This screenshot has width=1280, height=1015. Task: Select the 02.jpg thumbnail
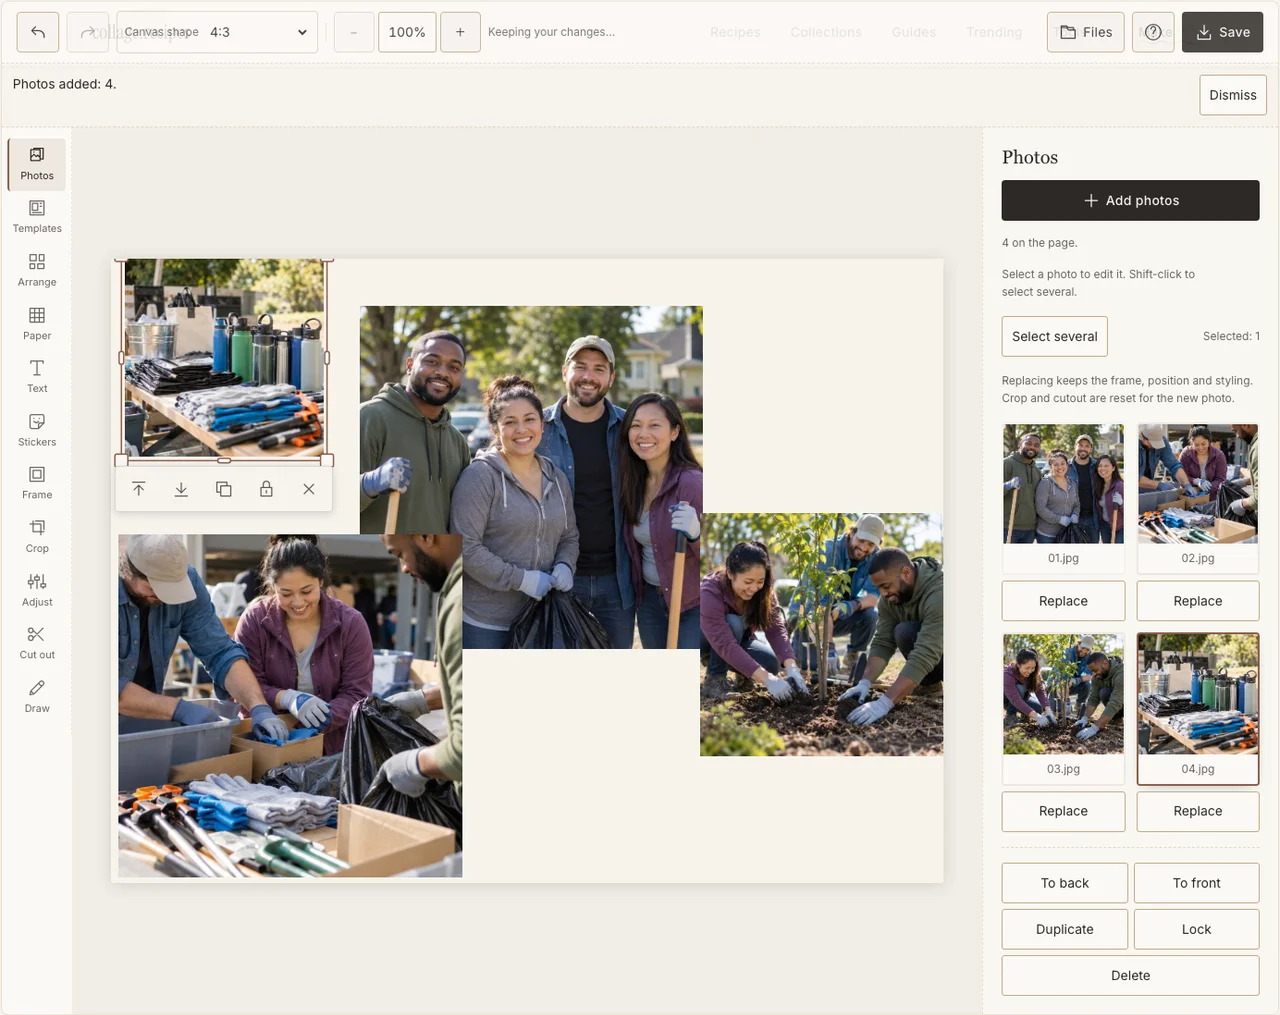click(1198, 497)
